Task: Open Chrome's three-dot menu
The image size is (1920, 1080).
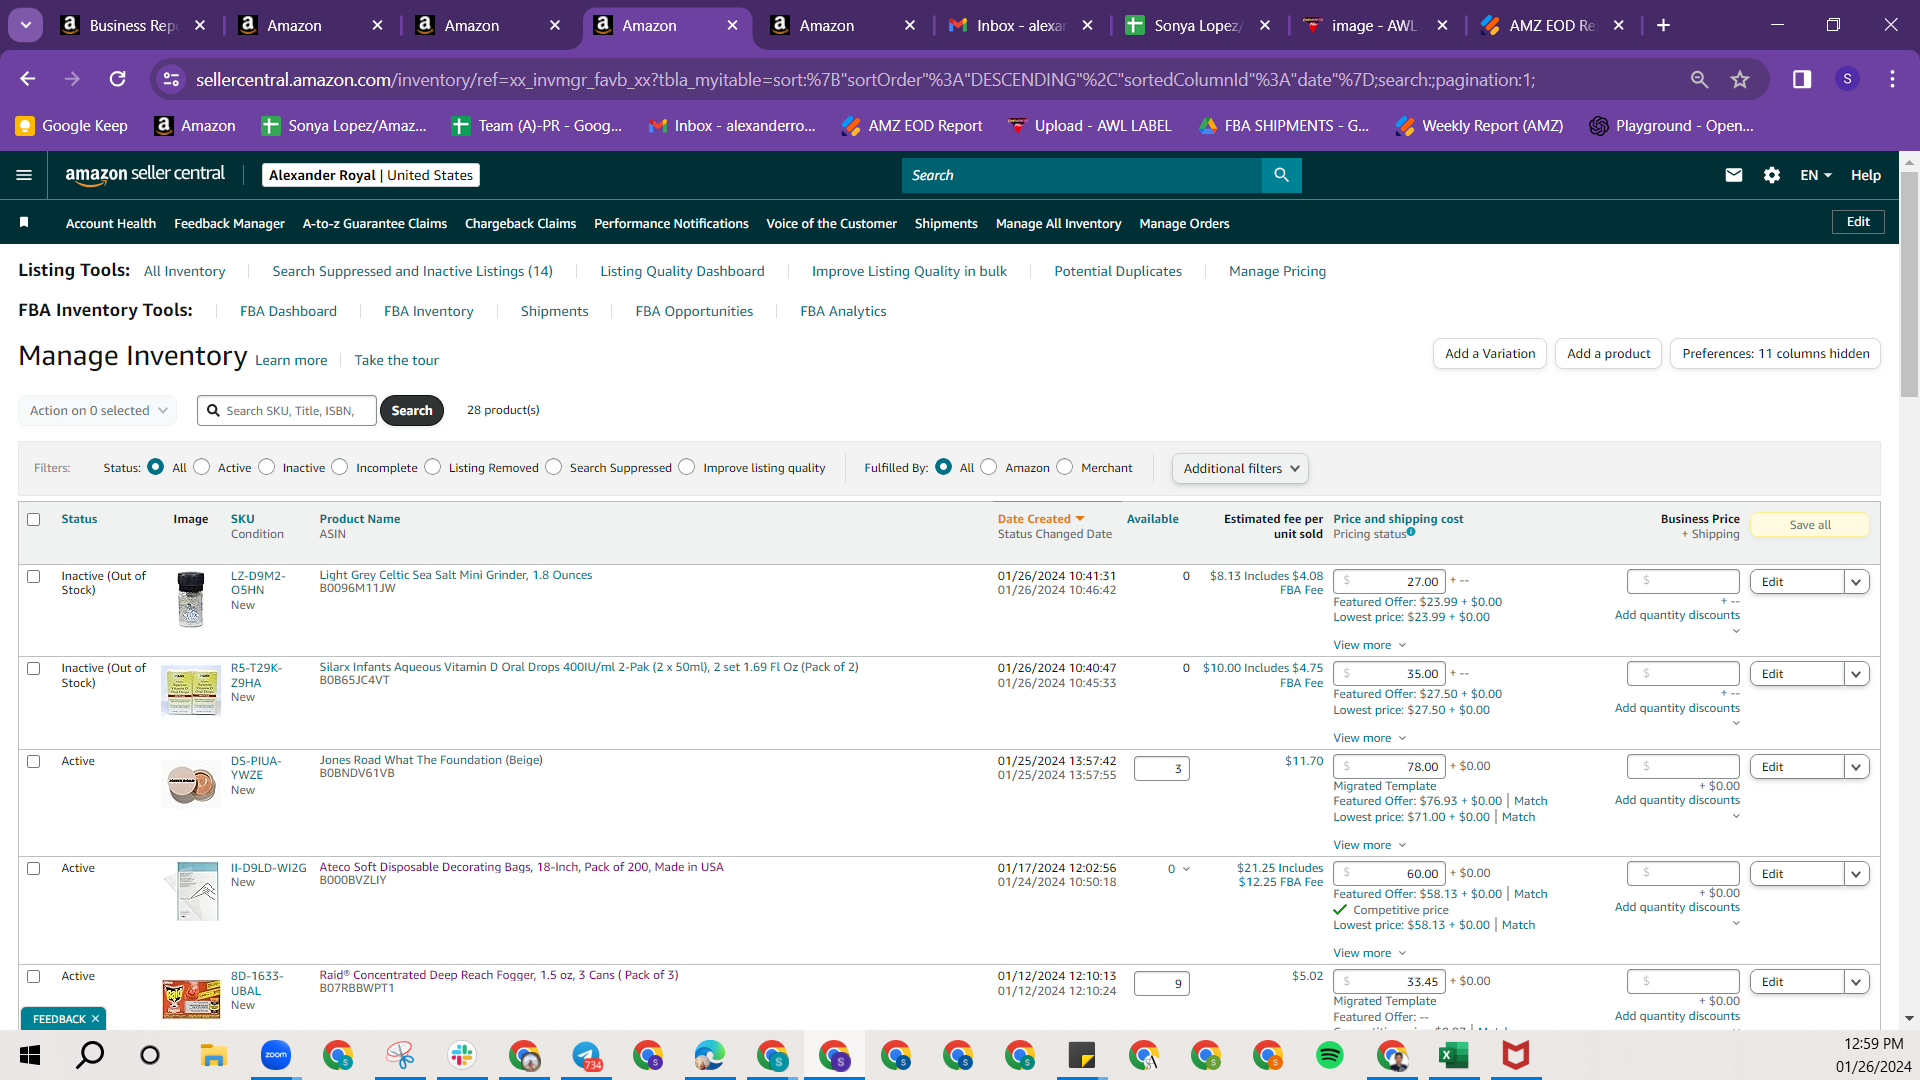Action: click(x=1892, y=79)
